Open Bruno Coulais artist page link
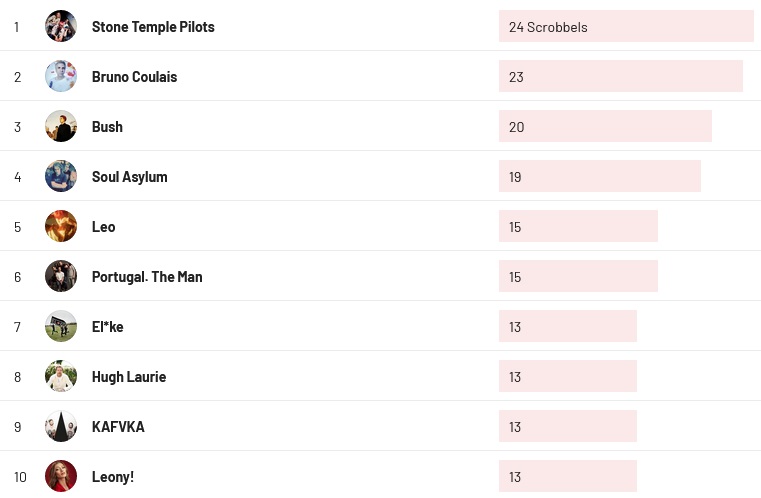 pos(134,77)
